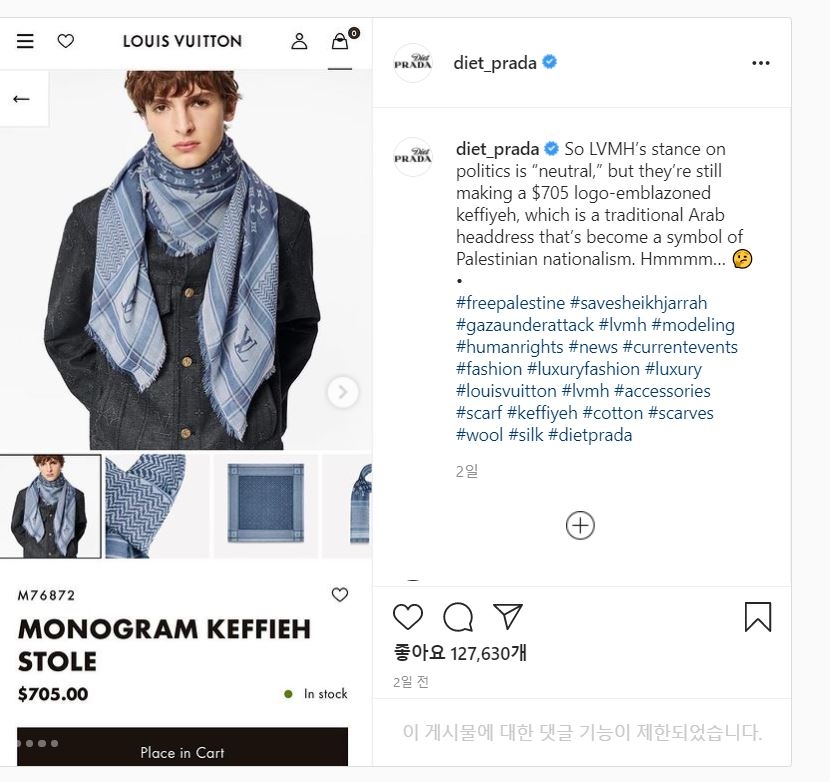830x782 pixels.
Task: Open the shopping bag icon
Action: [x=340, y=41]
